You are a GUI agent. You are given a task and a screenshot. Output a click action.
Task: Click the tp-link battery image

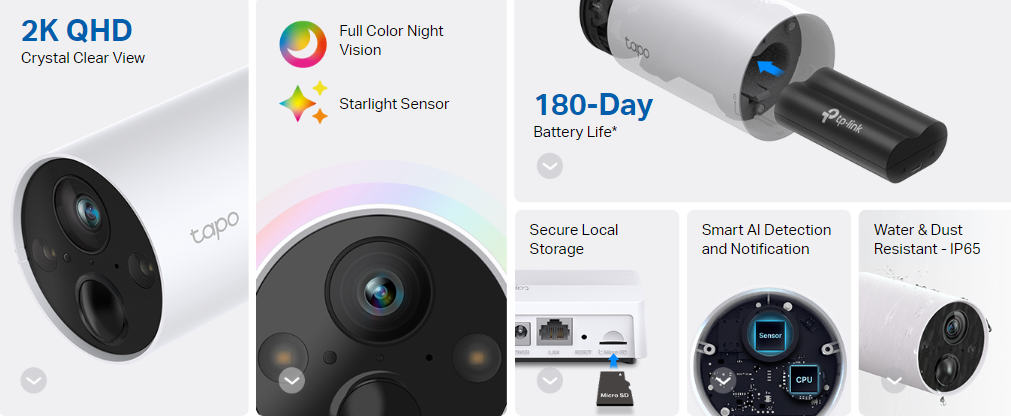pos(859,132)
